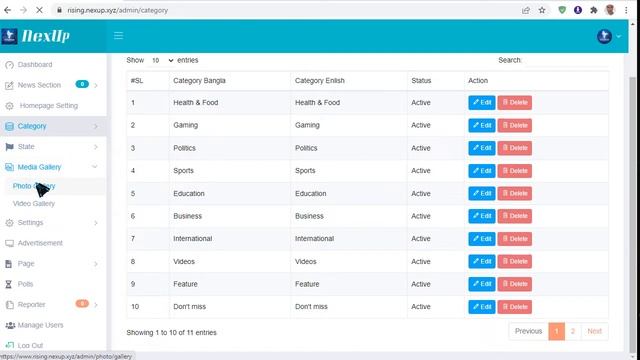640x360 pixels.
Task: Go to pagination page 2
Action: pyautogui.click(x=573, y=331)
